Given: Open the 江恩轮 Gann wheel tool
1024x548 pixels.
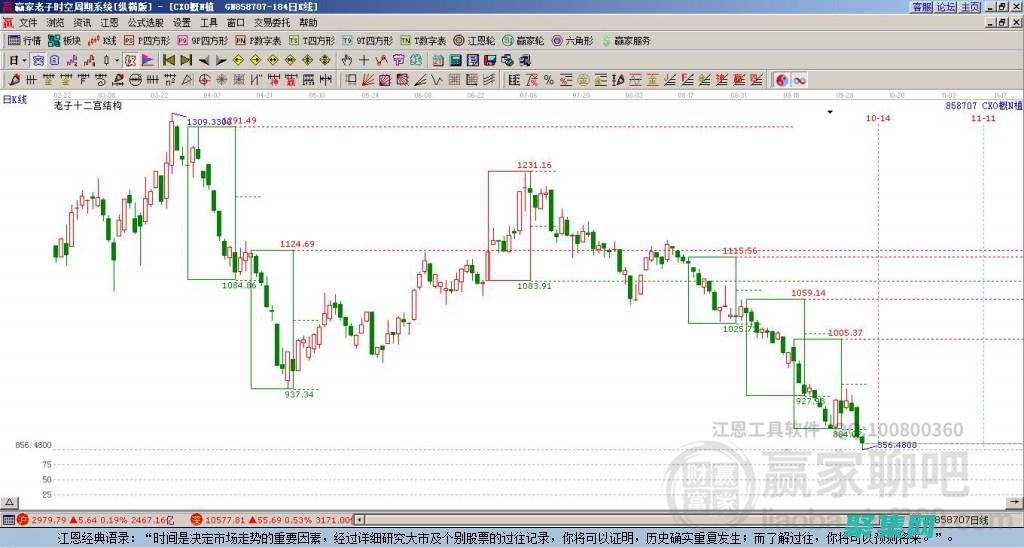Looking at the screenshot, I should click(478, 41).
